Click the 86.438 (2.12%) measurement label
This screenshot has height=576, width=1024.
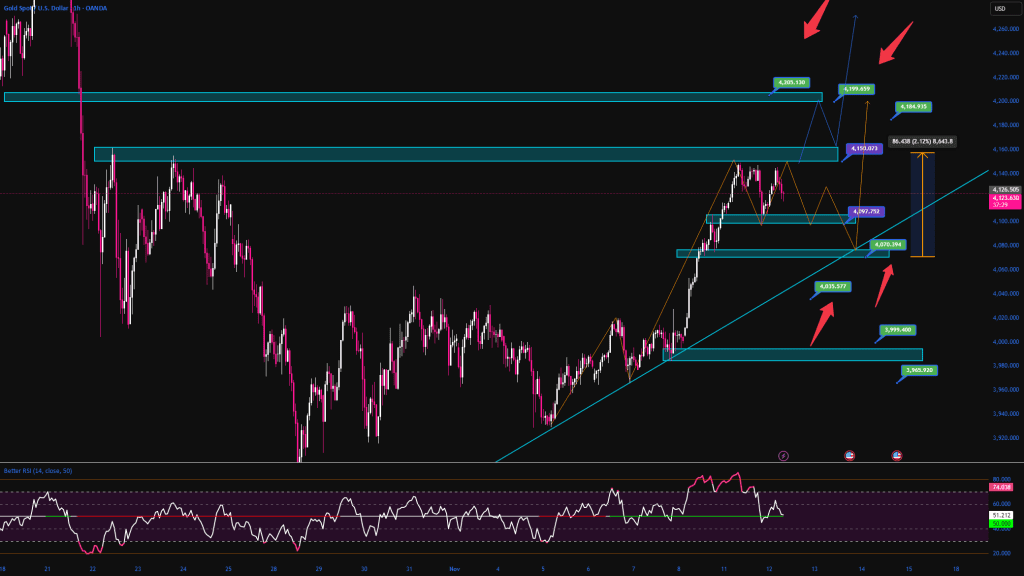pyautogui.click(x=922, y=141)
